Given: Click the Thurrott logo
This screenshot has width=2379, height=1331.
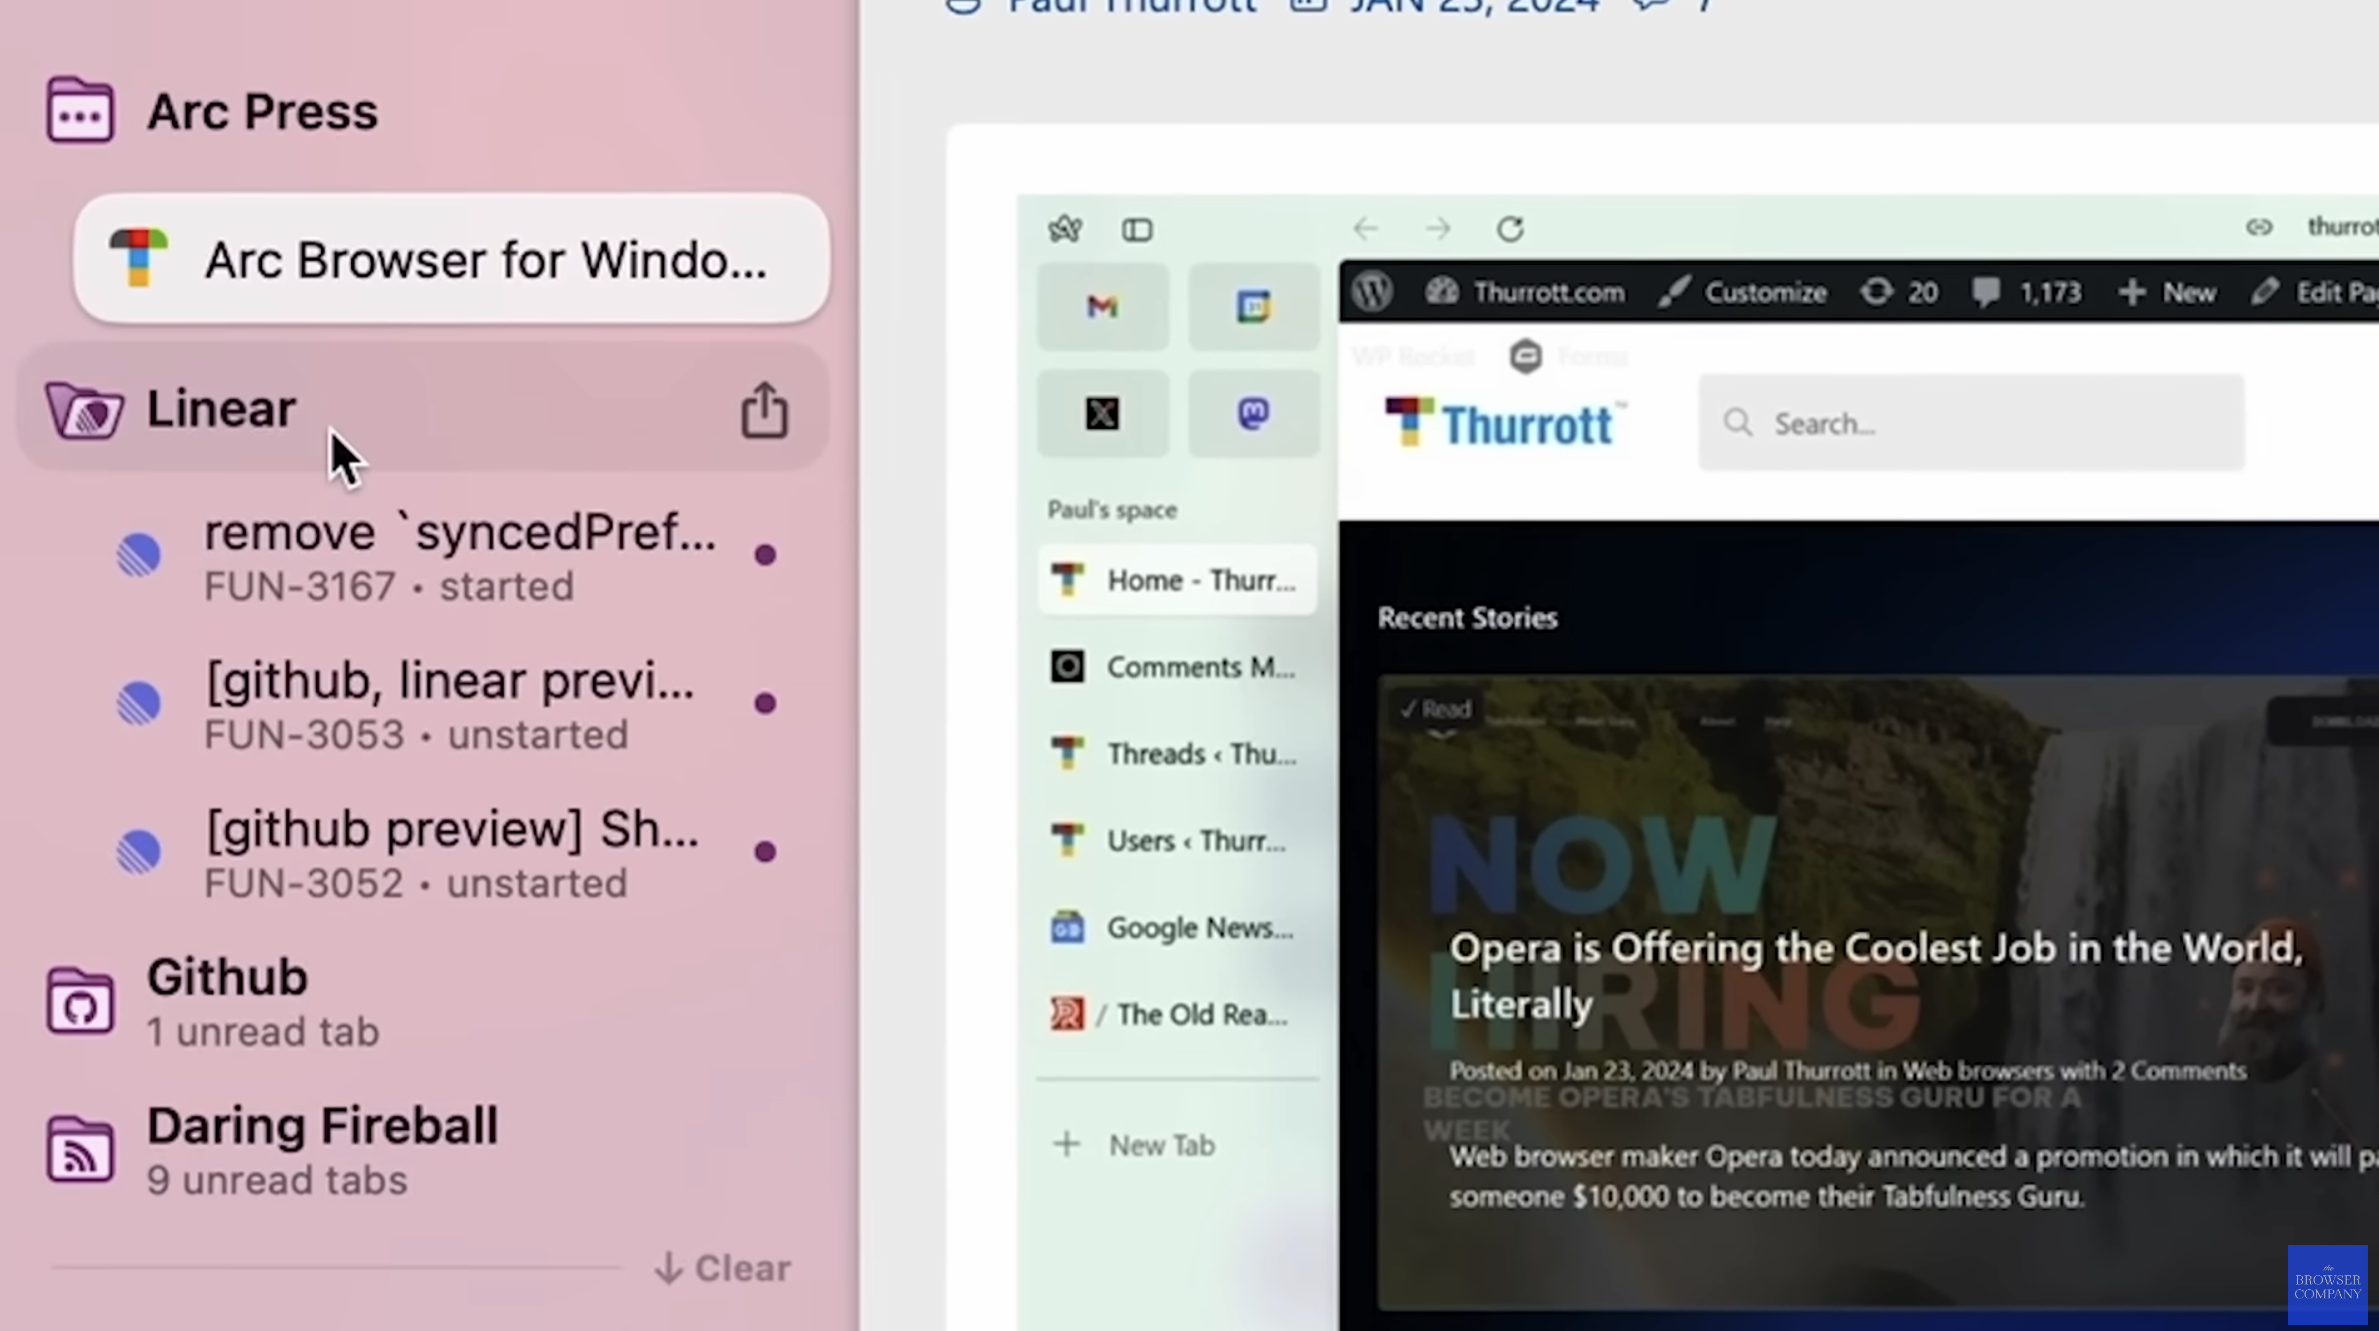Looking at the screenshot, I should point(1504,423).
